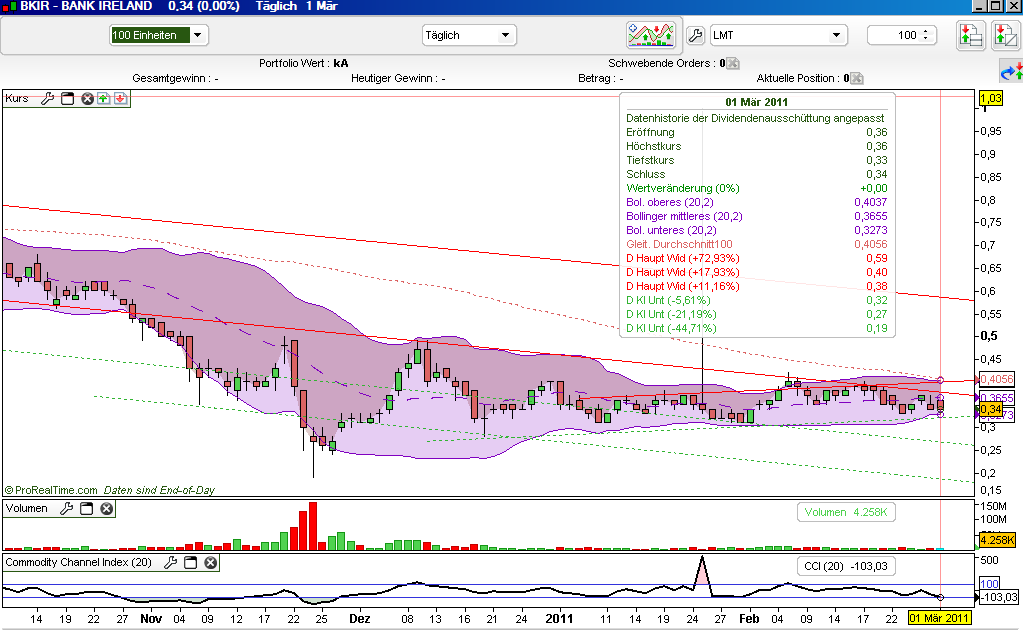Viewport: 1023px width, 630px height.
Task: Click the blue 100 CCI level label
Action: tap(989, 584)
